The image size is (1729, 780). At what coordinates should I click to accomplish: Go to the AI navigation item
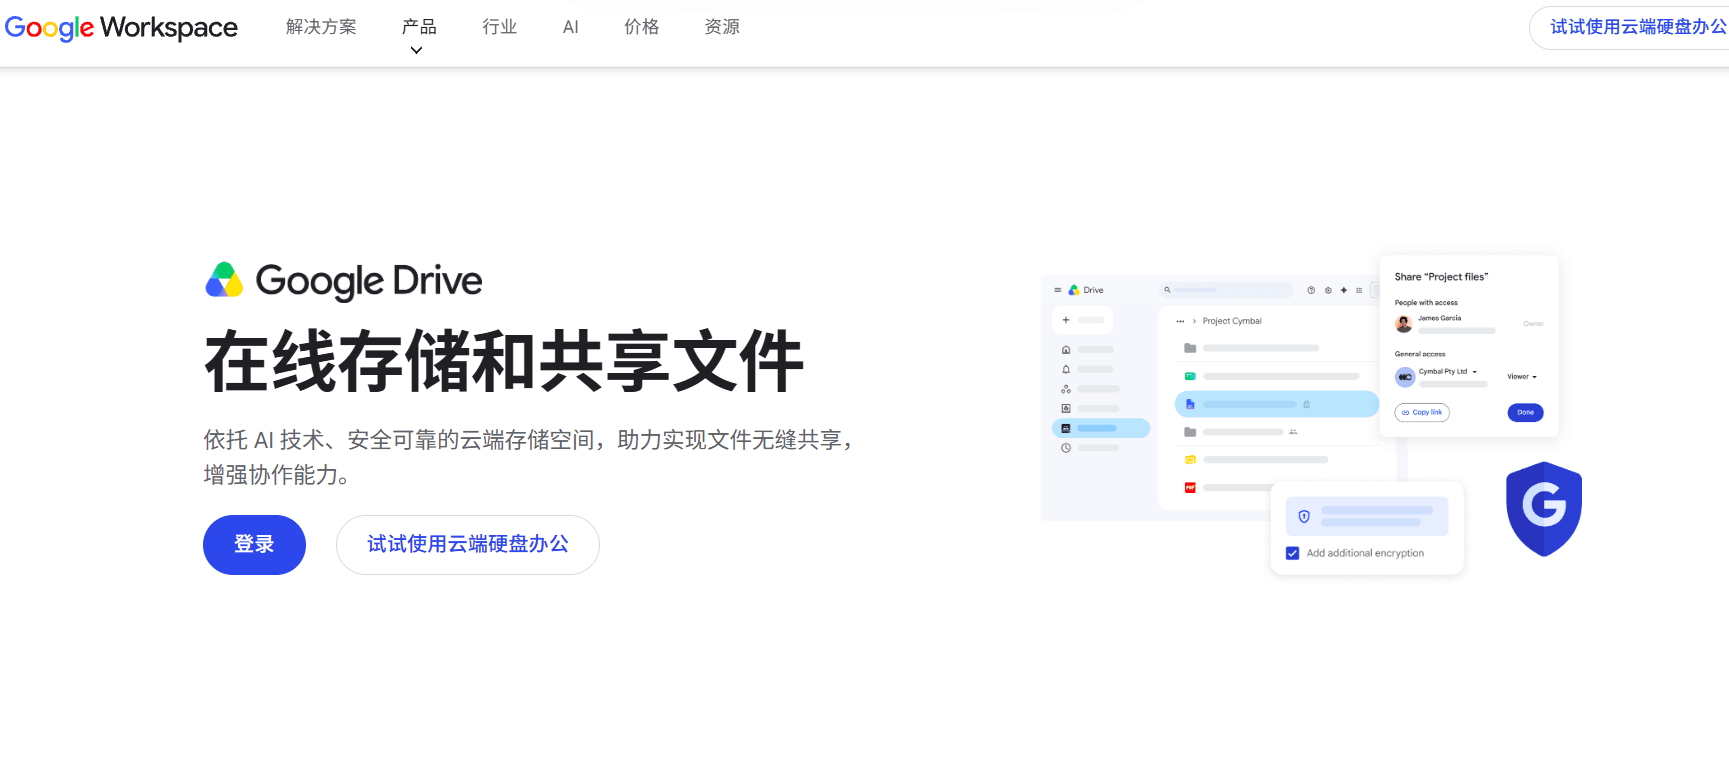[571, 27]
